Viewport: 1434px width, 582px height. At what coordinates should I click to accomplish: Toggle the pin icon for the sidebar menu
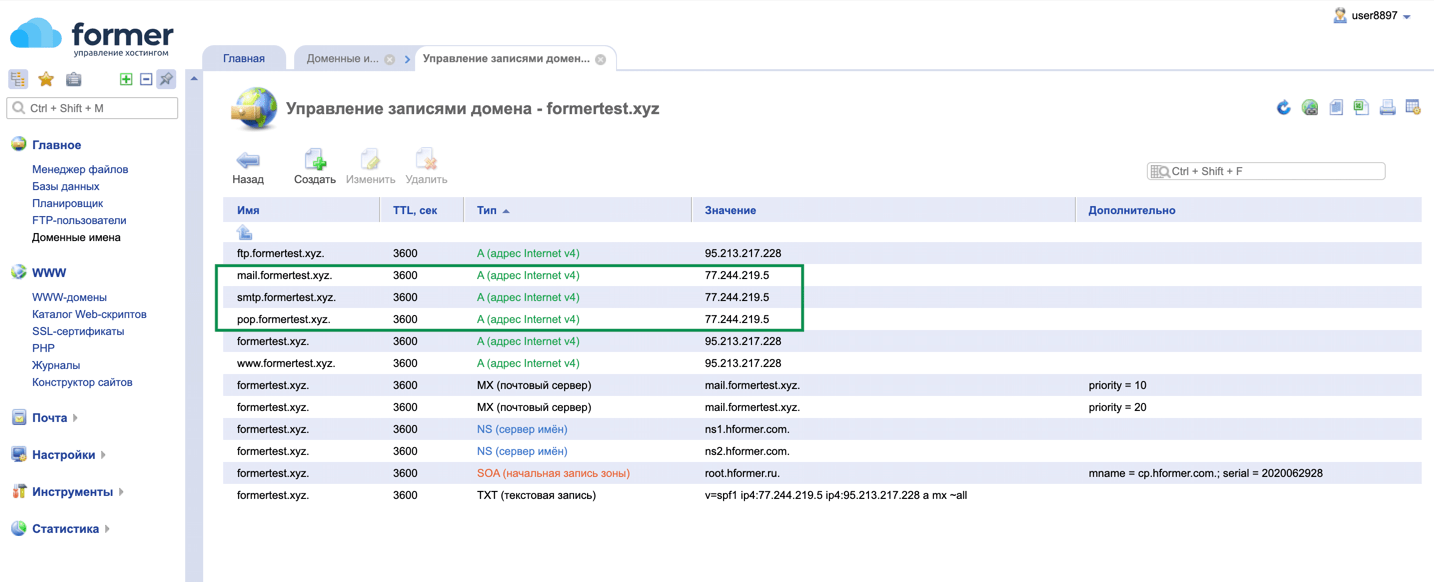point(166,79)
